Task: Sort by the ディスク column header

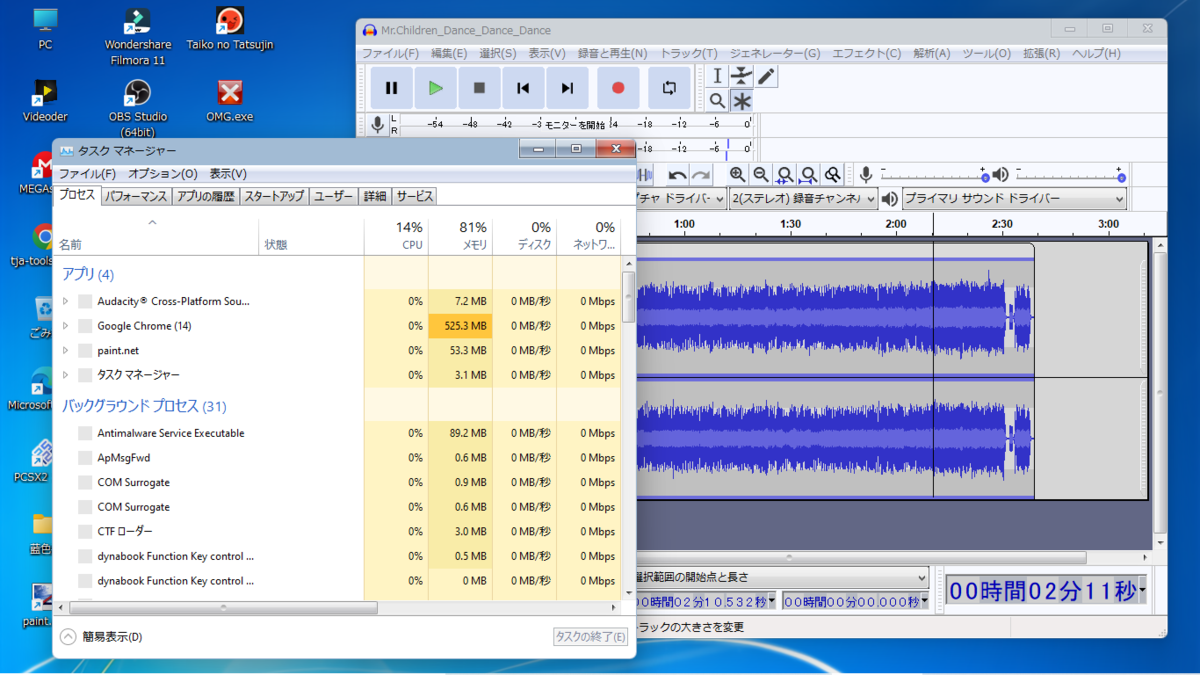Action: pos(524,236)
